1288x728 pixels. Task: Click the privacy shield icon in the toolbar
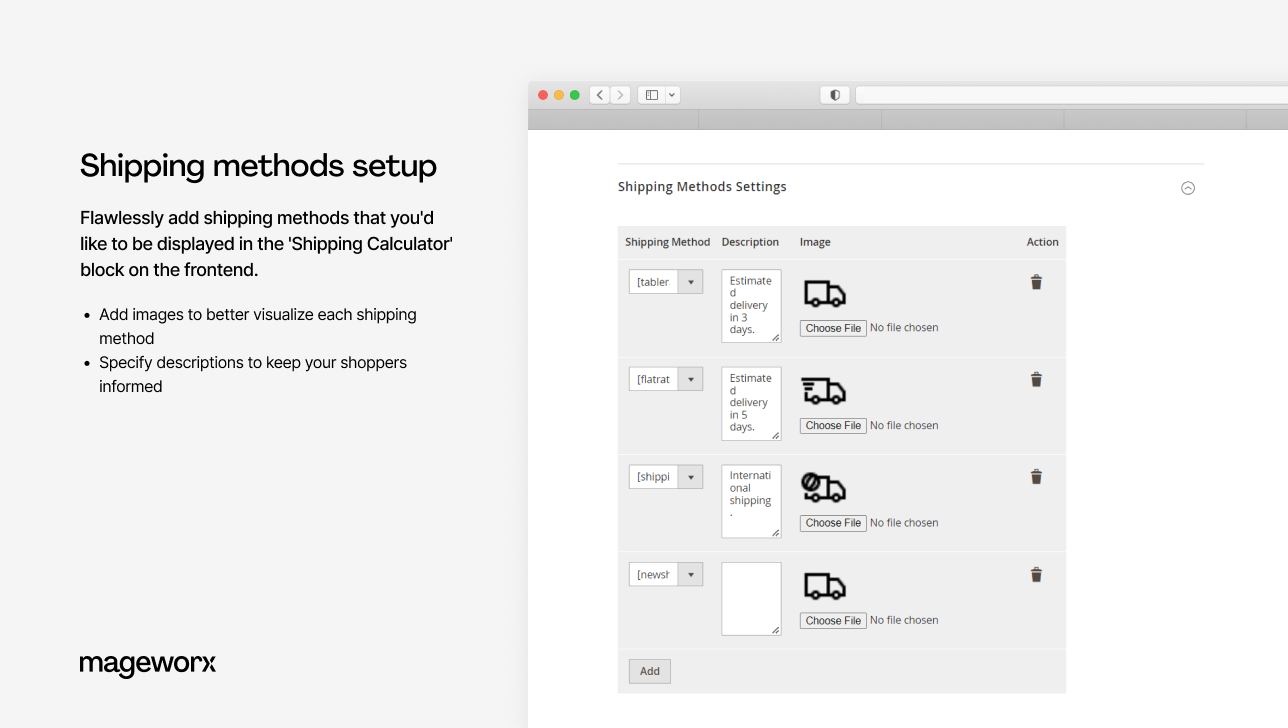click(834, 94)
